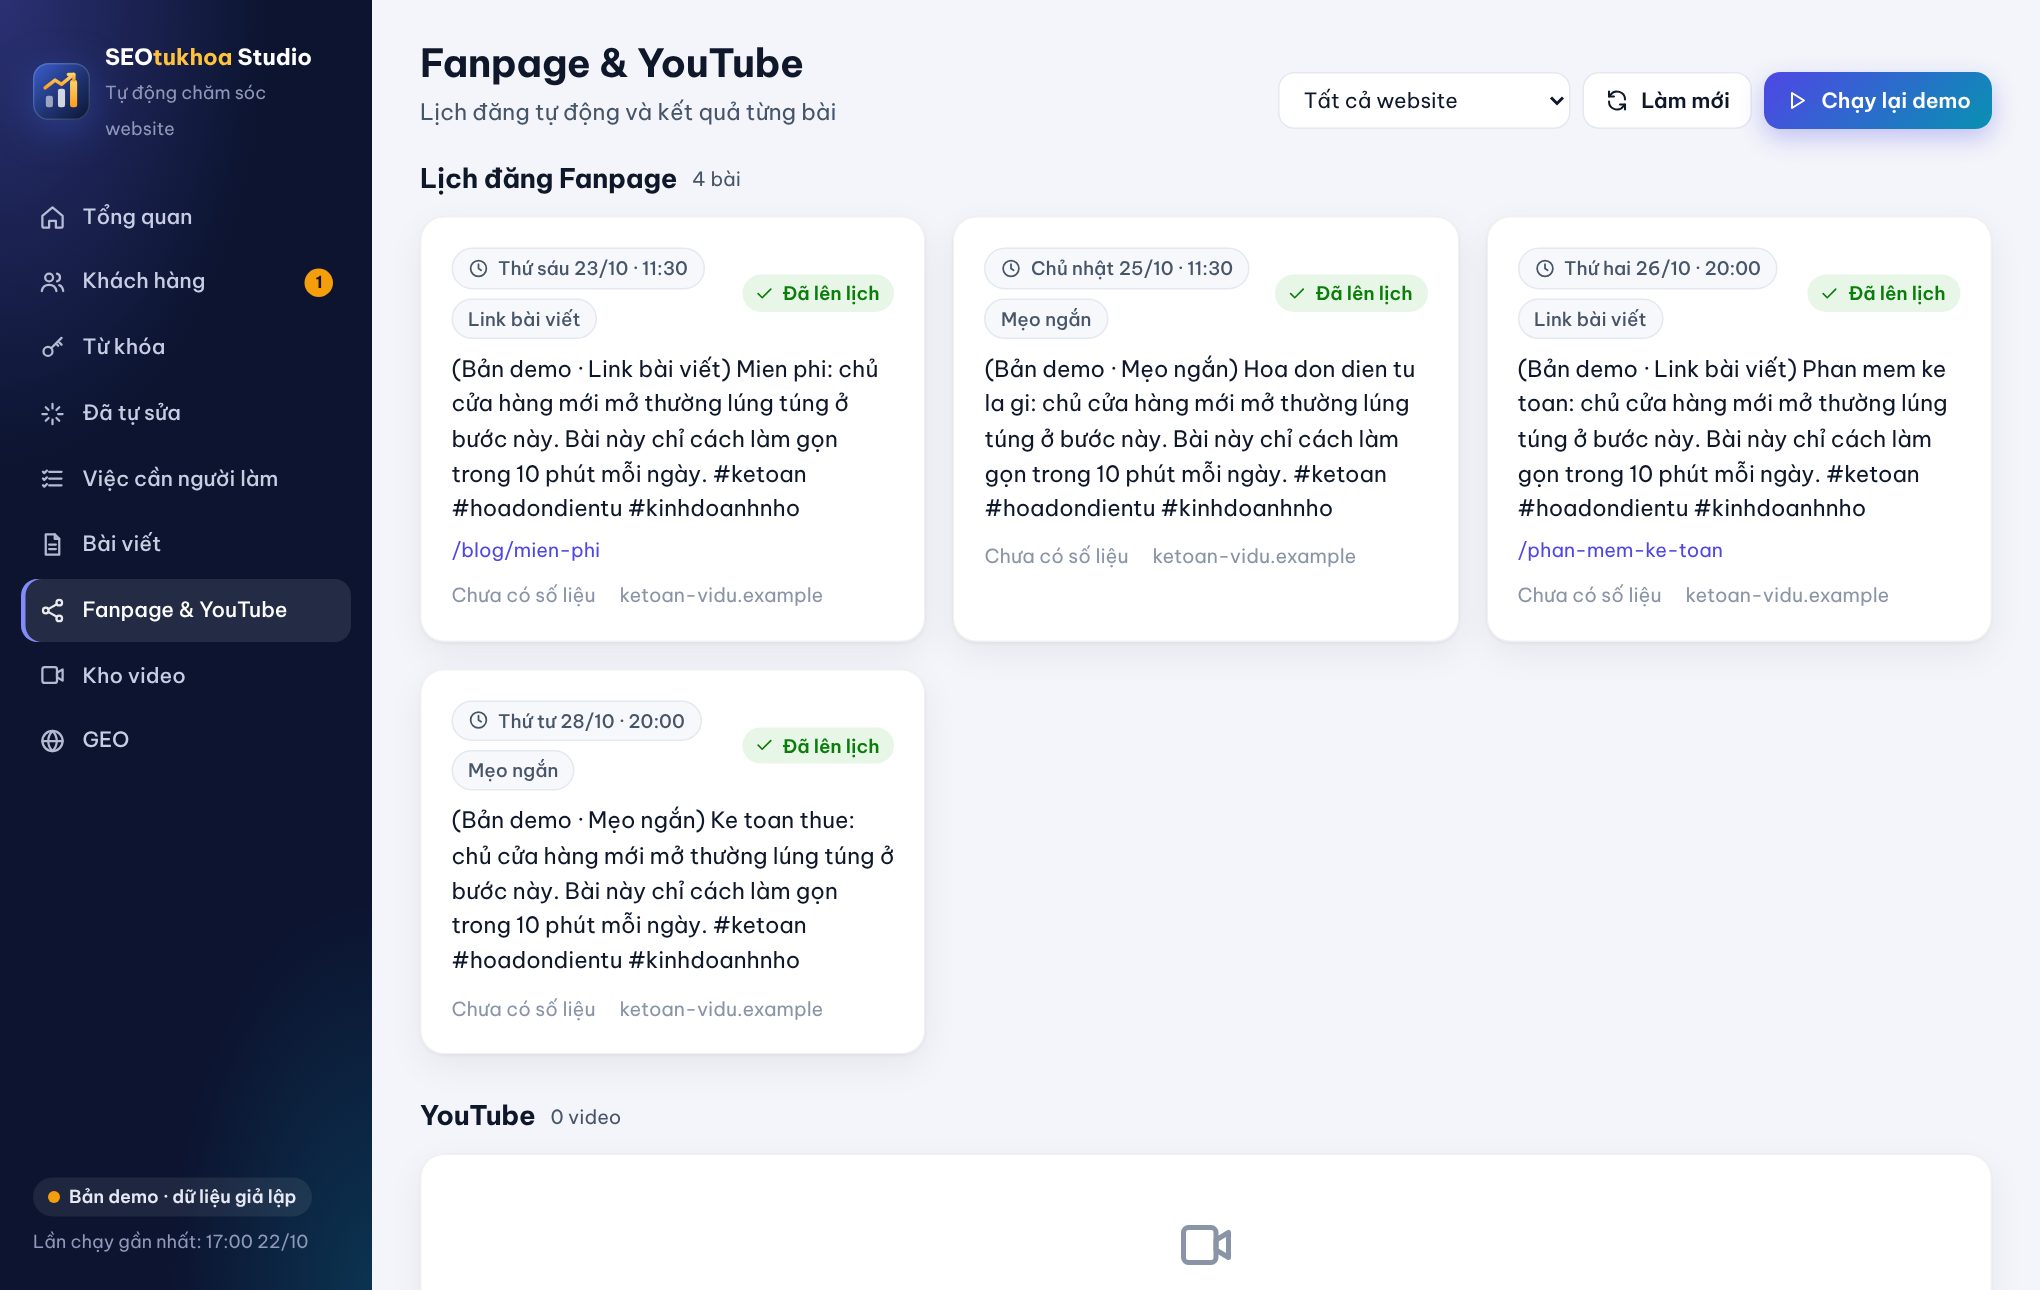
Task: Click the globe icon beside GEO
Action: pos(52,740)
